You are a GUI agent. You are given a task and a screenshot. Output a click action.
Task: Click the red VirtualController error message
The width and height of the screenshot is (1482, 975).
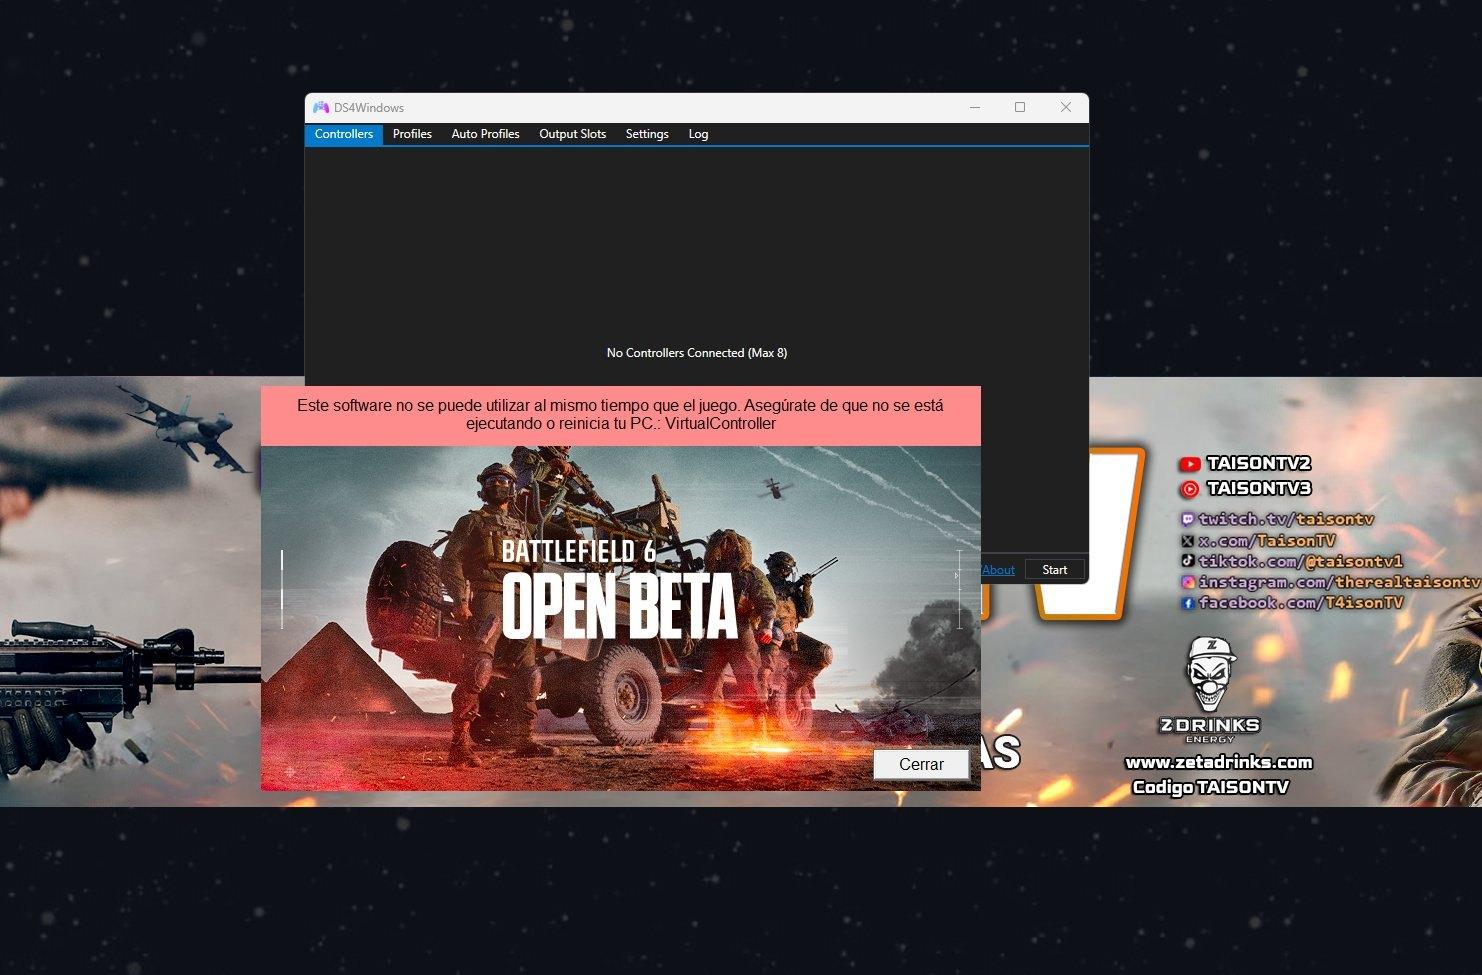coord(620,415)
